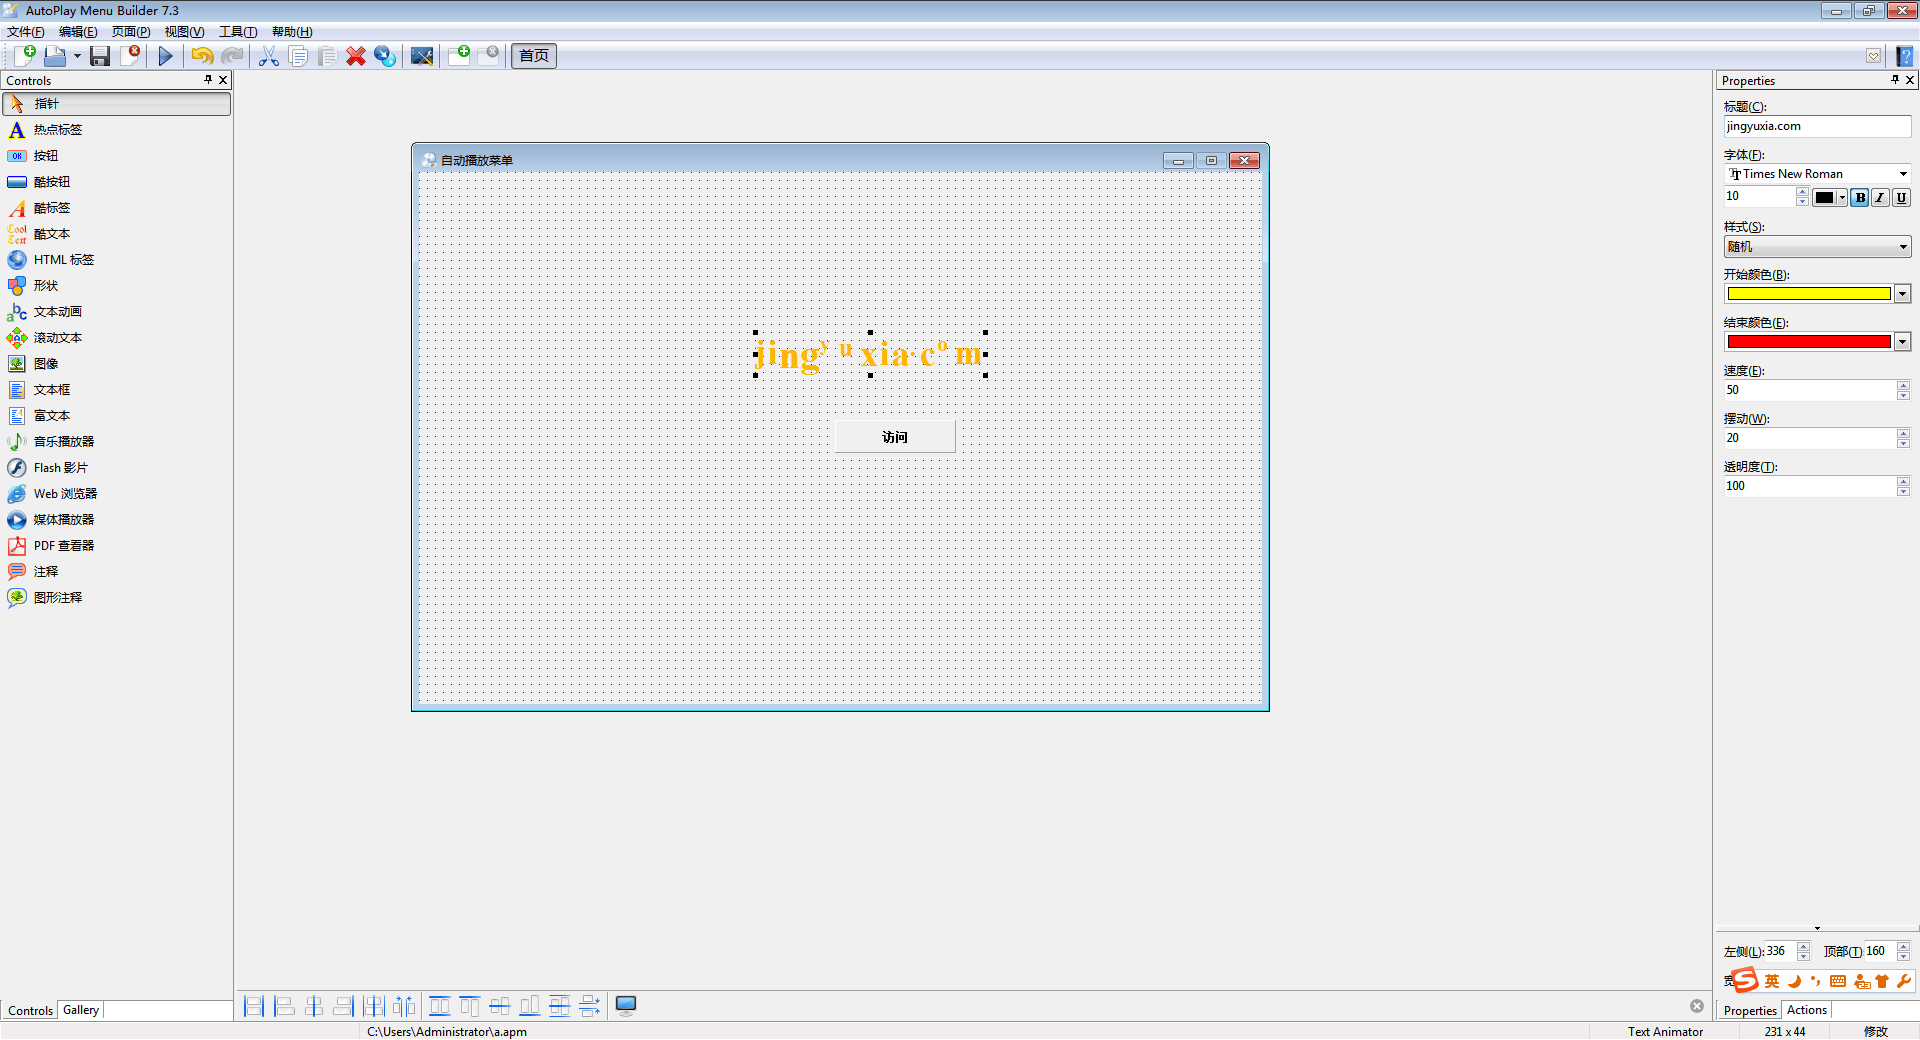Open the 开始颜色 start color dropdown
Viewport: 1920px width, 1040px height.
(x=1903, y=294)
